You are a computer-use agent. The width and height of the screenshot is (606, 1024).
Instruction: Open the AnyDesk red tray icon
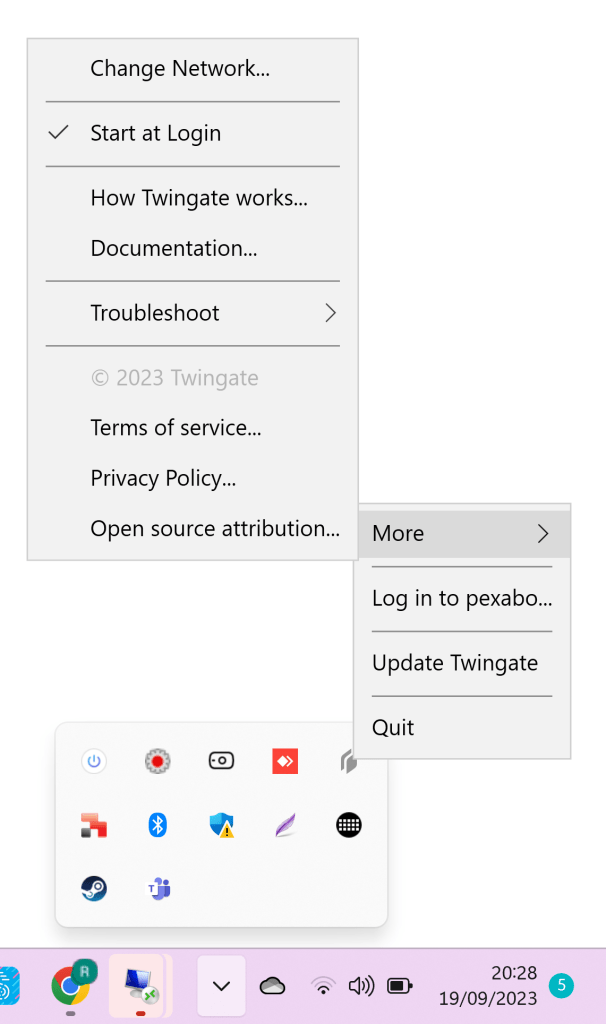(285, 761)
